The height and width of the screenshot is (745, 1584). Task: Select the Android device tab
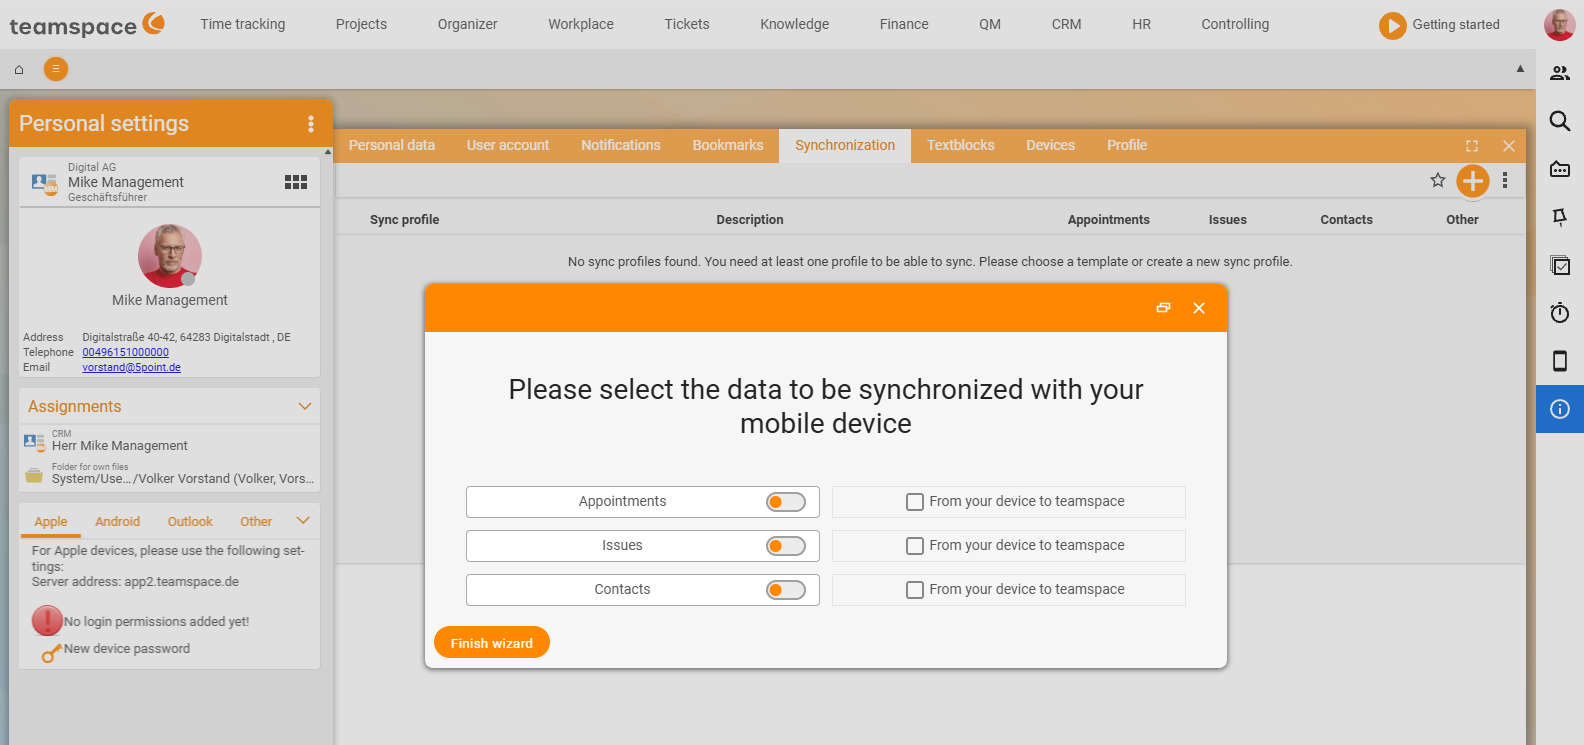(x=118, y=522)
